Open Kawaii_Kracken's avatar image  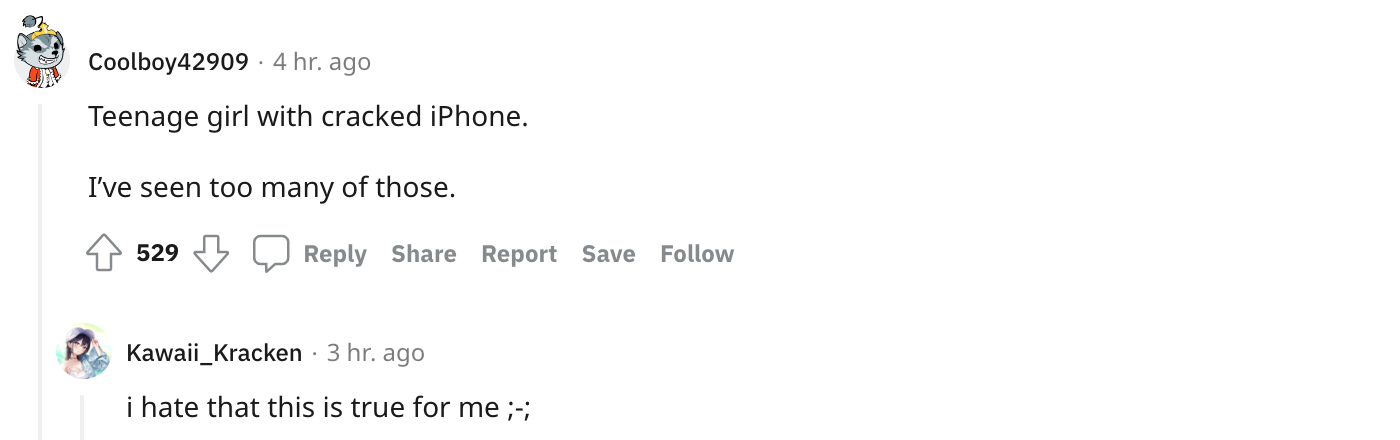(85, 351)
